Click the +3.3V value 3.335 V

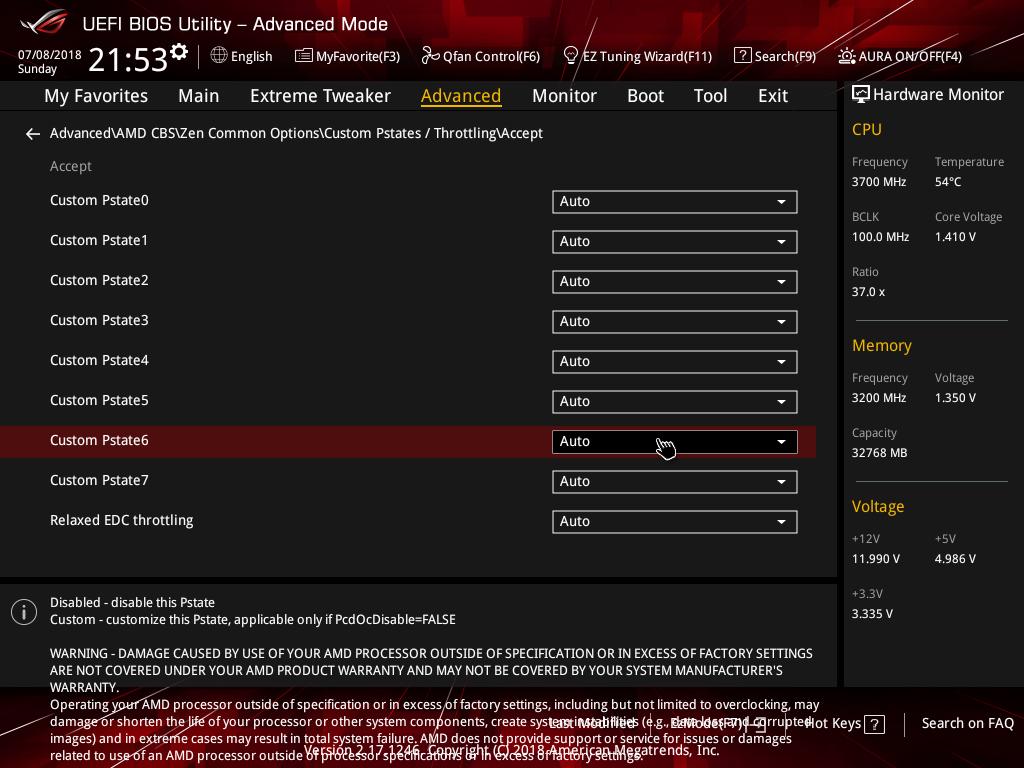click(872, 614)
